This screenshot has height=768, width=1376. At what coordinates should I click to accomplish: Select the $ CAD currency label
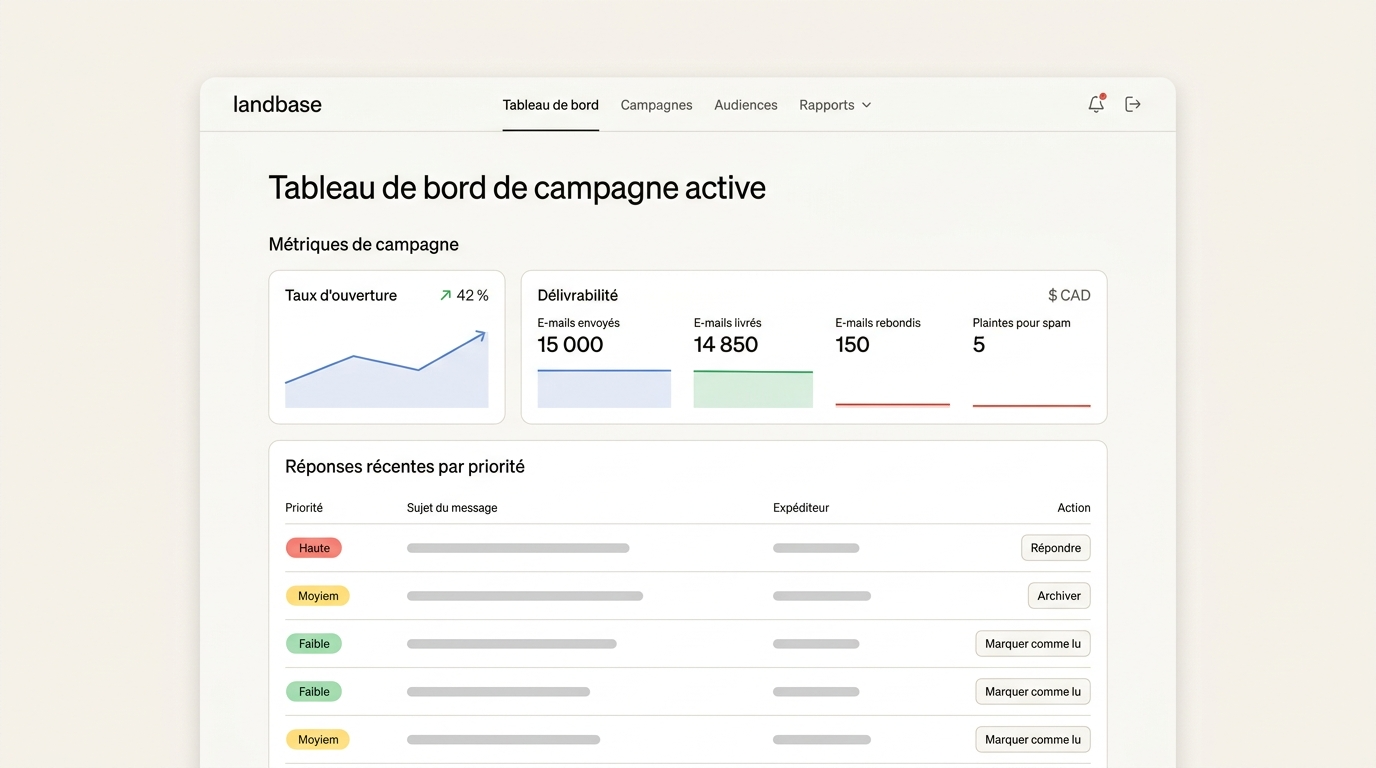1069,295
